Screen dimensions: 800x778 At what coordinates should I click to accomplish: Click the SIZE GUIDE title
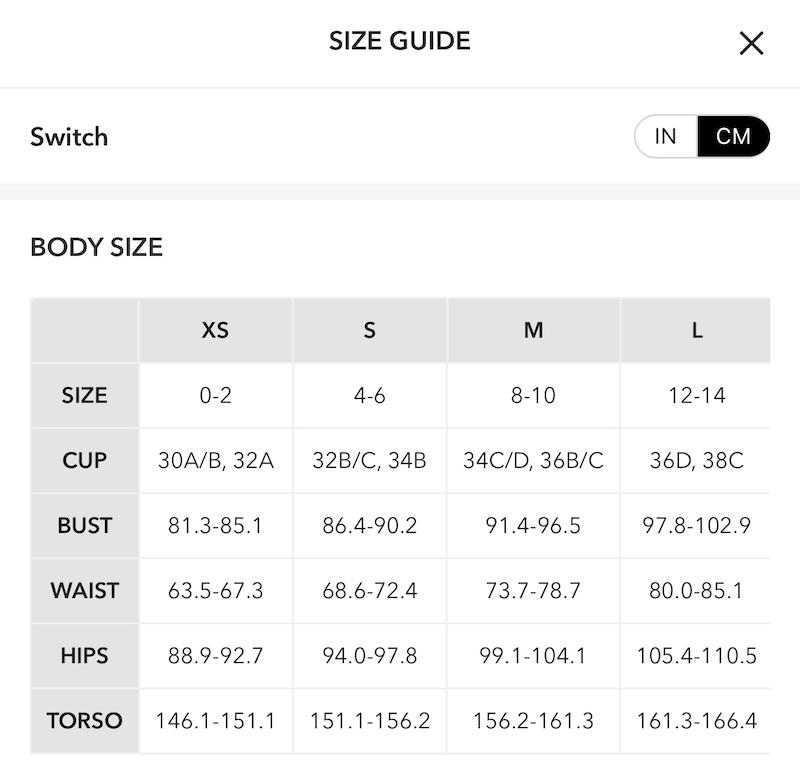tap(399, 41)
